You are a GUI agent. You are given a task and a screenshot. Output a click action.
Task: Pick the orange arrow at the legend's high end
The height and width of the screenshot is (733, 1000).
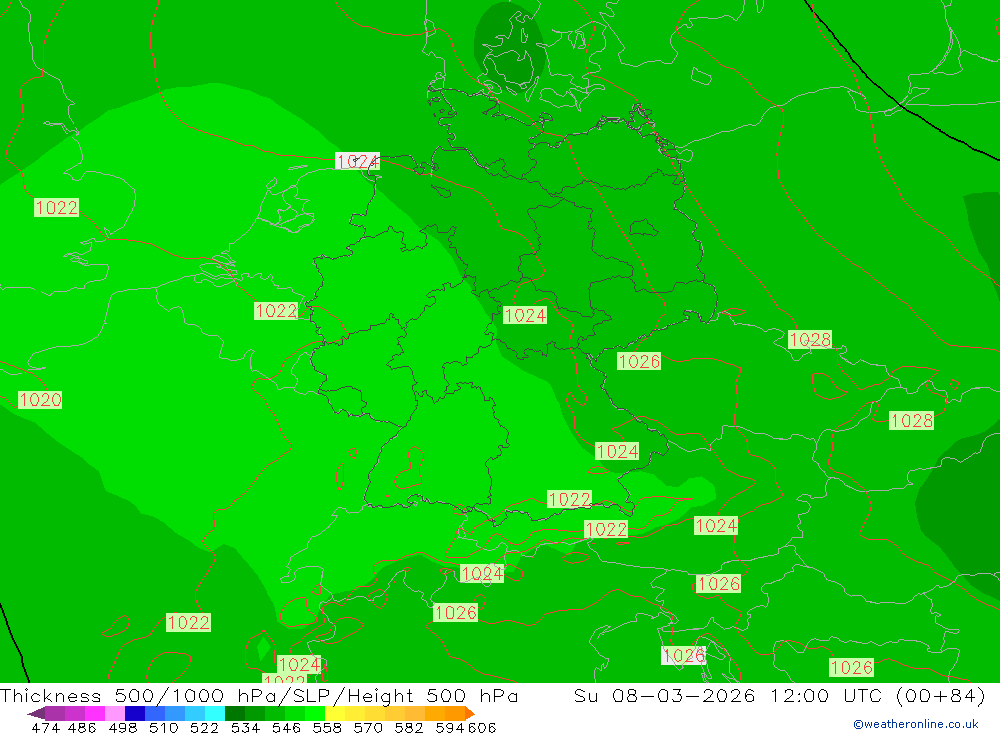point(470,713)
